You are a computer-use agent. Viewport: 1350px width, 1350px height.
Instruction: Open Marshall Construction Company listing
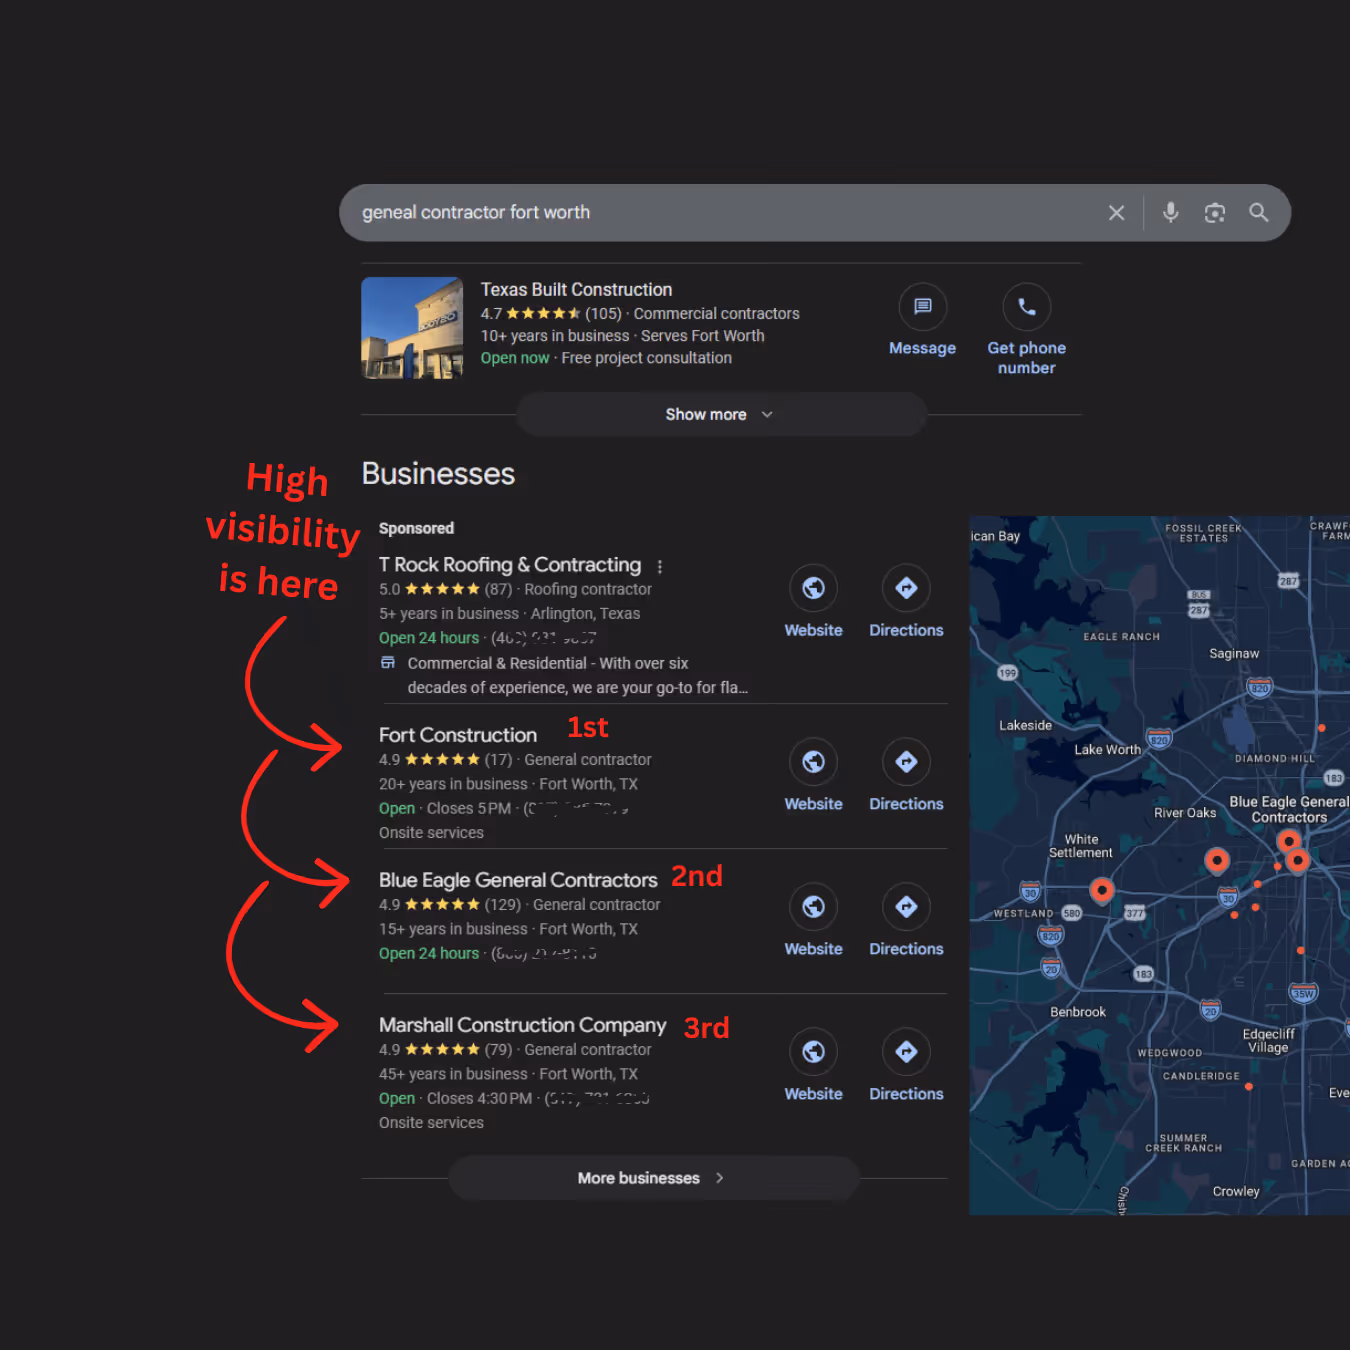(522, 1025)
